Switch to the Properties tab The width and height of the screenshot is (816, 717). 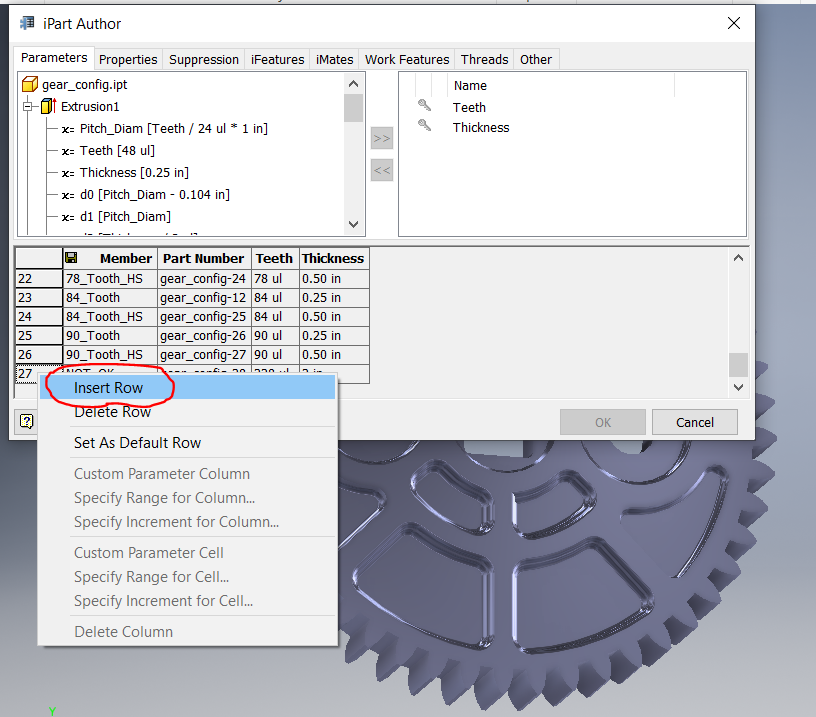coord(128,59)
